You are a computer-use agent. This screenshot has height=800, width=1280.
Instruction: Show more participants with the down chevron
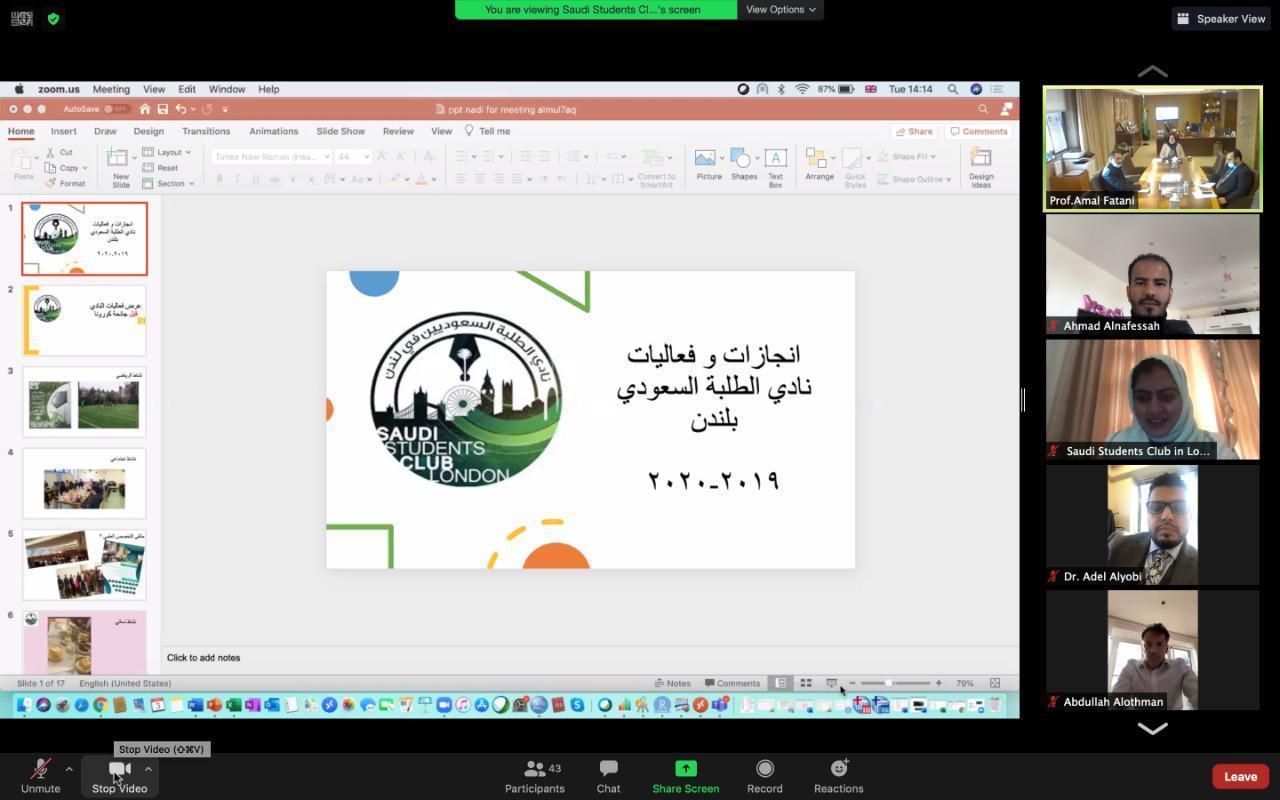pos(1152,729)
